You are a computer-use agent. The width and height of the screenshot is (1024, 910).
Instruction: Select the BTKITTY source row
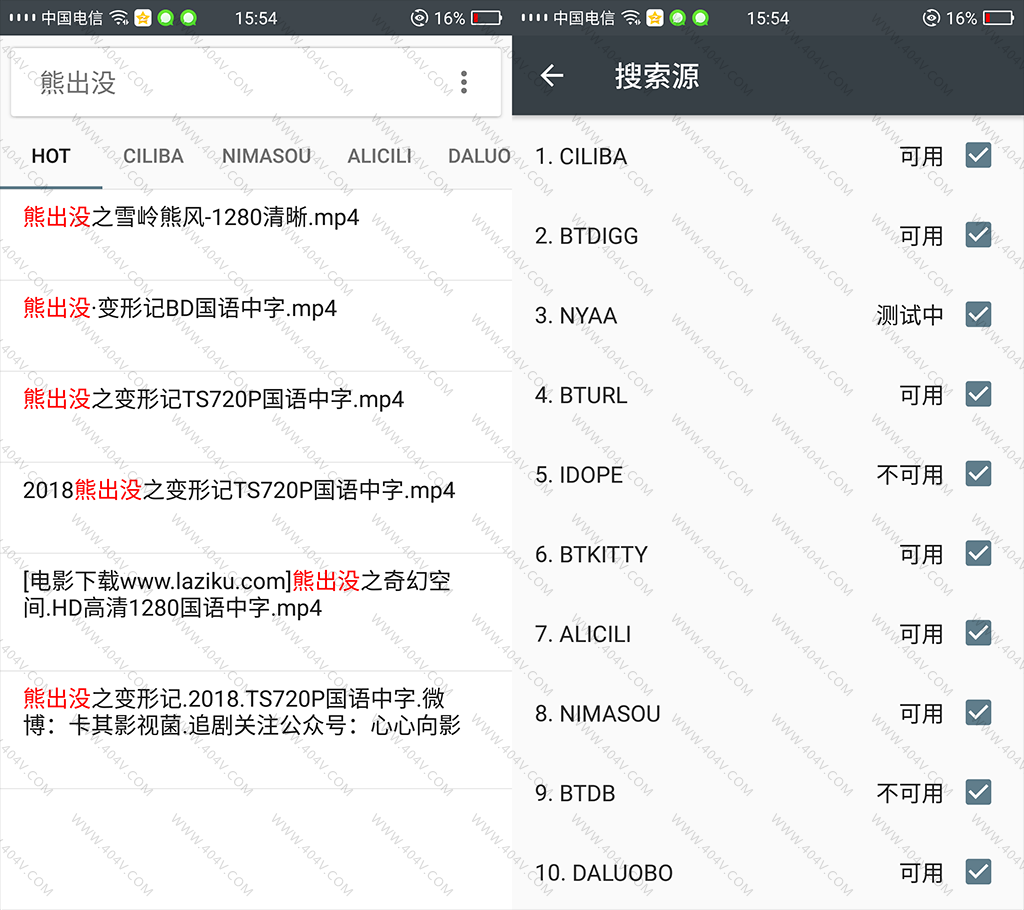pyautogui.click(x=700, y=554)
